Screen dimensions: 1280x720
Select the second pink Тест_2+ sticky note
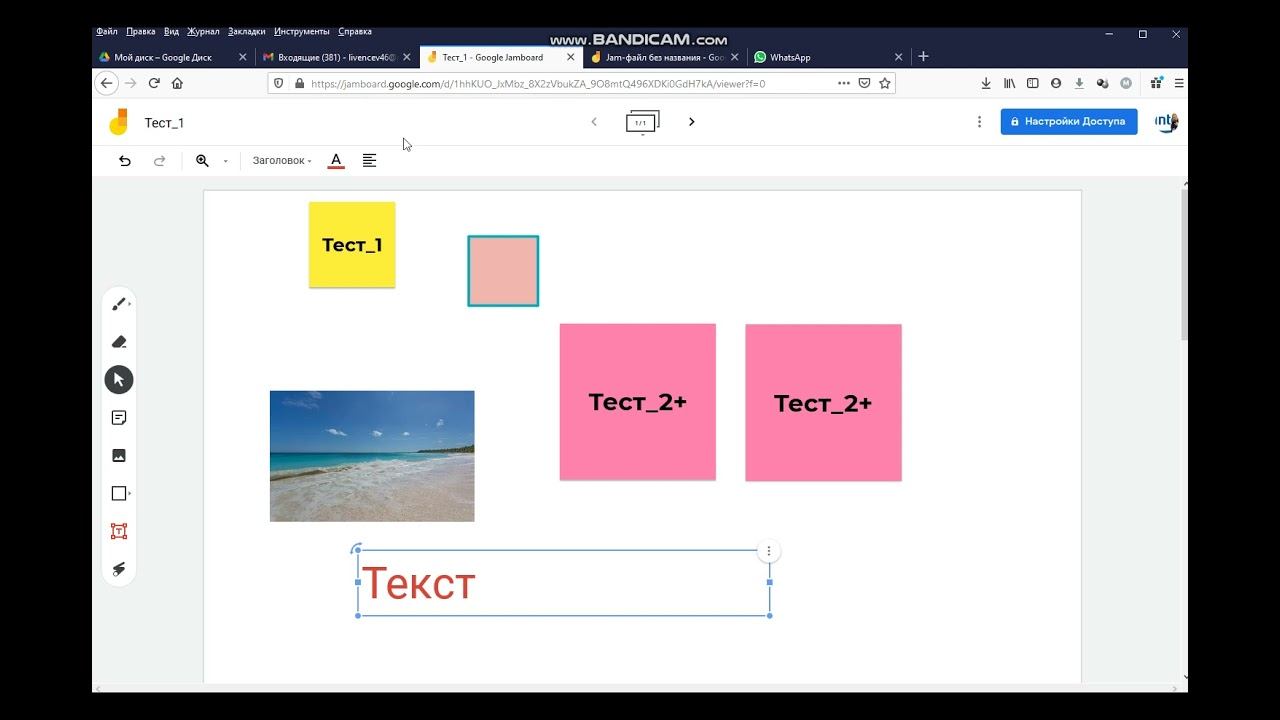823,403
